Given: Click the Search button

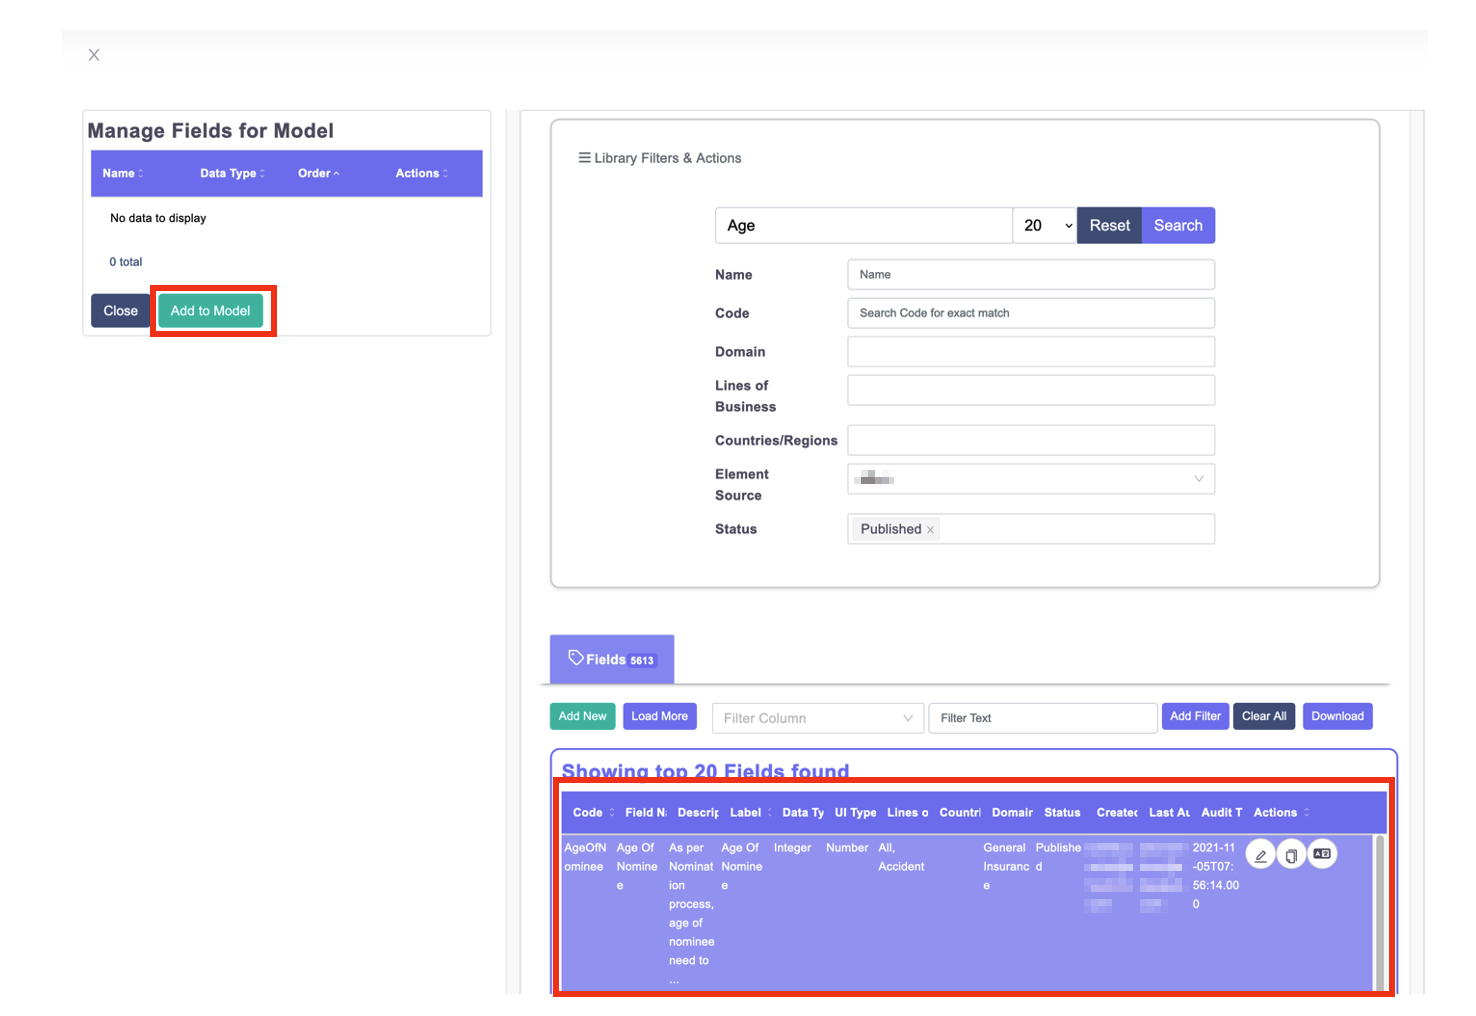Looking at the screenshot, I should (x=1178, y=226).
